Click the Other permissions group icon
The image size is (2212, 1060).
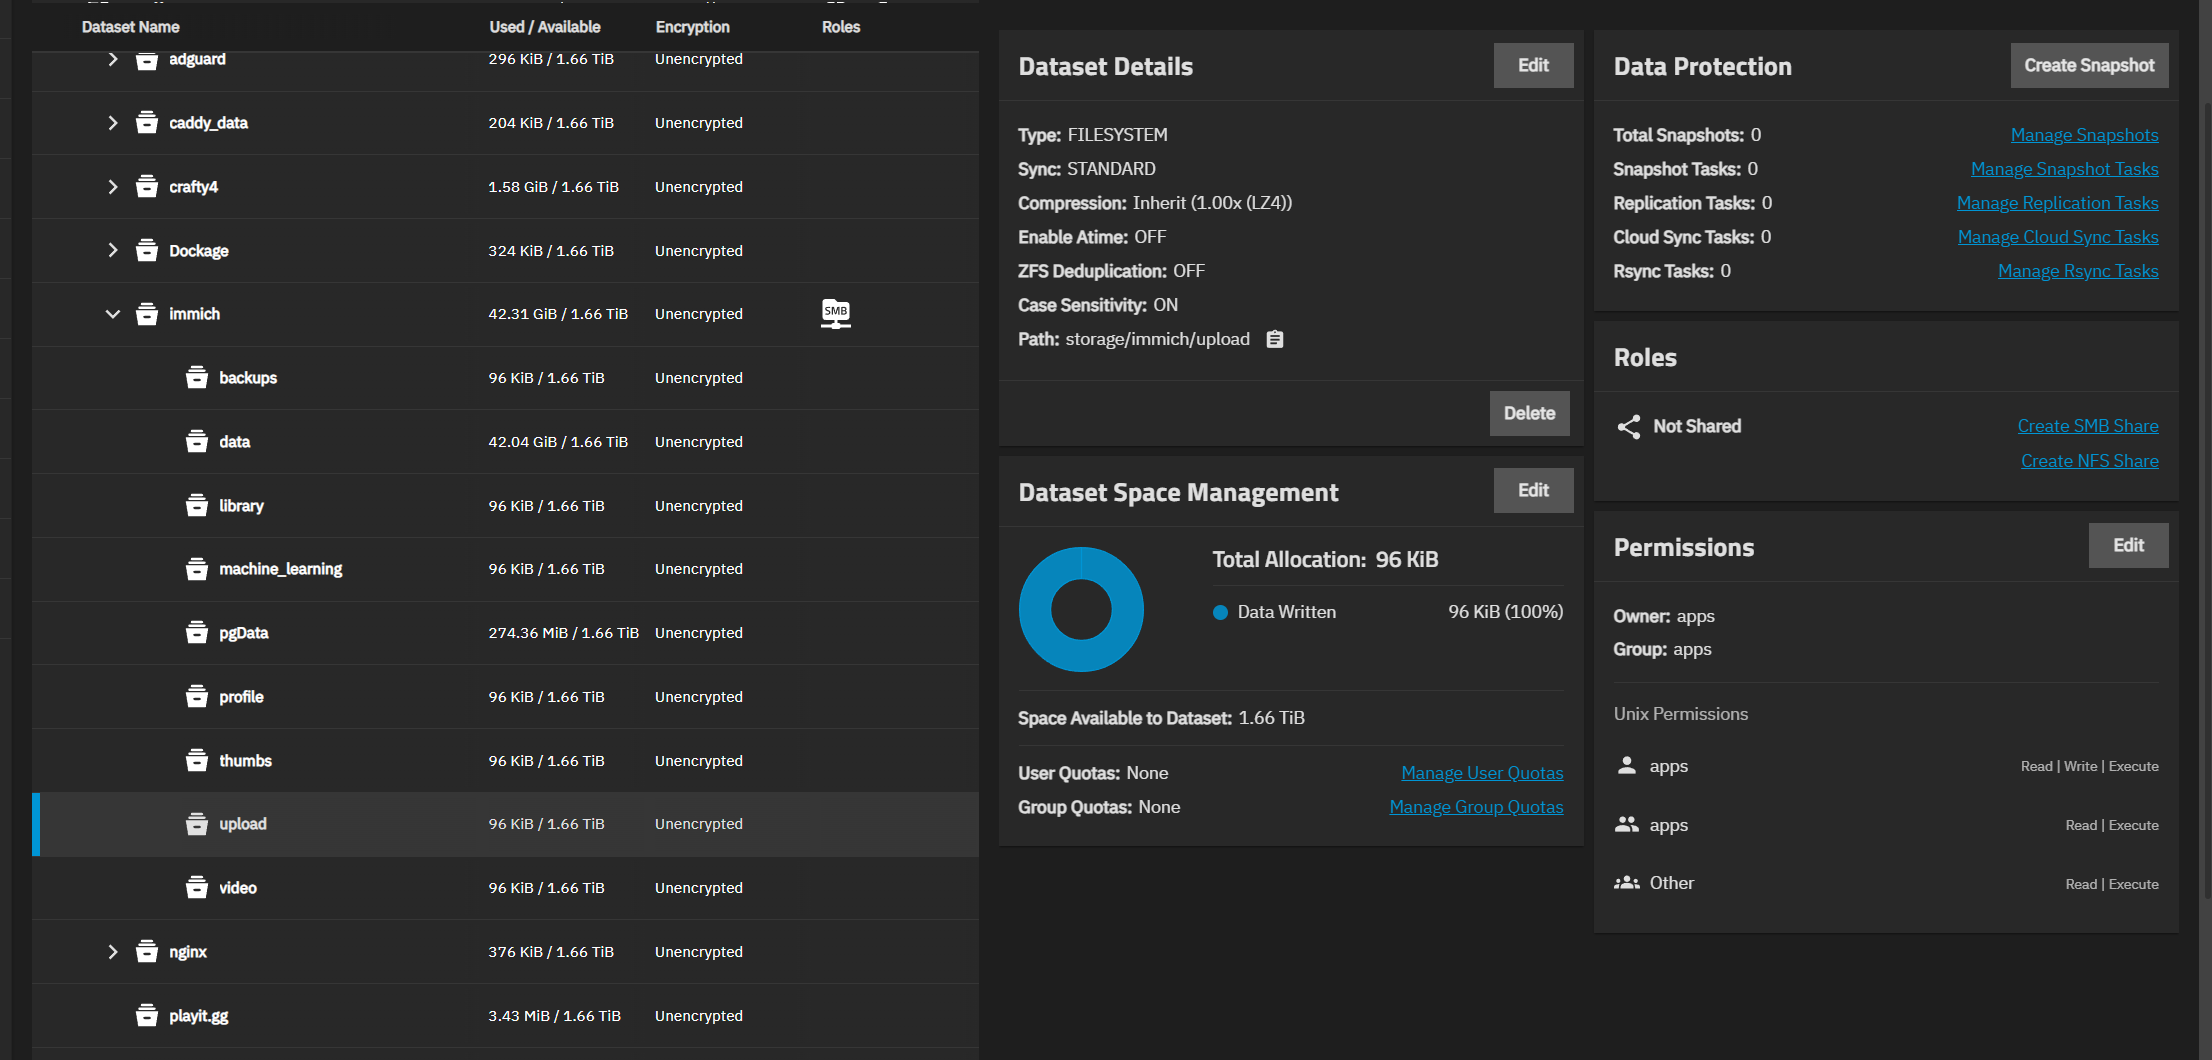[x=1627, y=883]
